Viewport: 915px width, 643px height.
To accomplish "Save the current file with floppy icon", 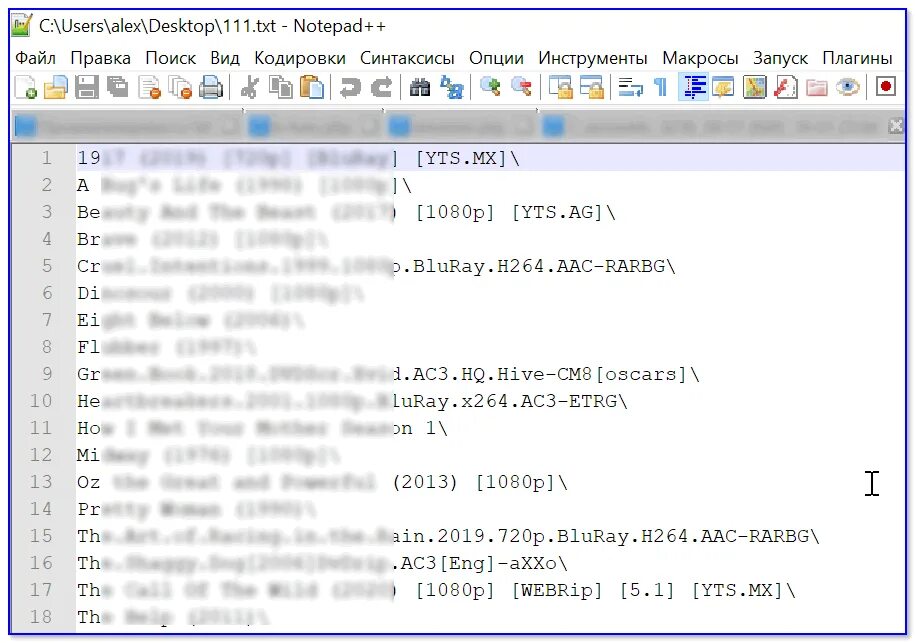I will coord(86,88).
